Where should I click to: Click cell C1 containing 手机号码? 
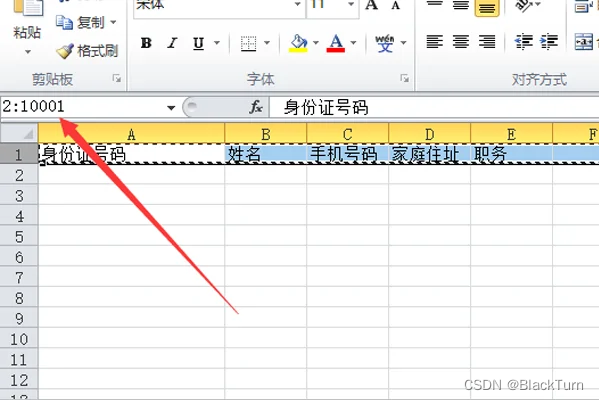347,154
